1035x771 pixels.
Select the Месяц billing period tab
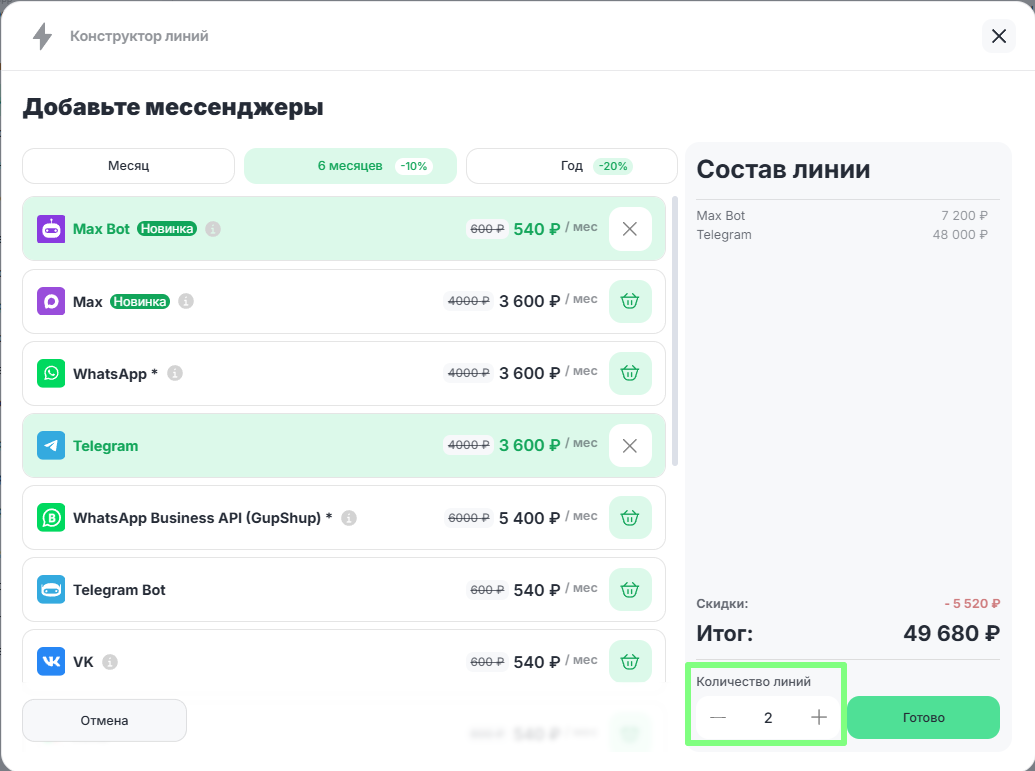click(129, 166)
